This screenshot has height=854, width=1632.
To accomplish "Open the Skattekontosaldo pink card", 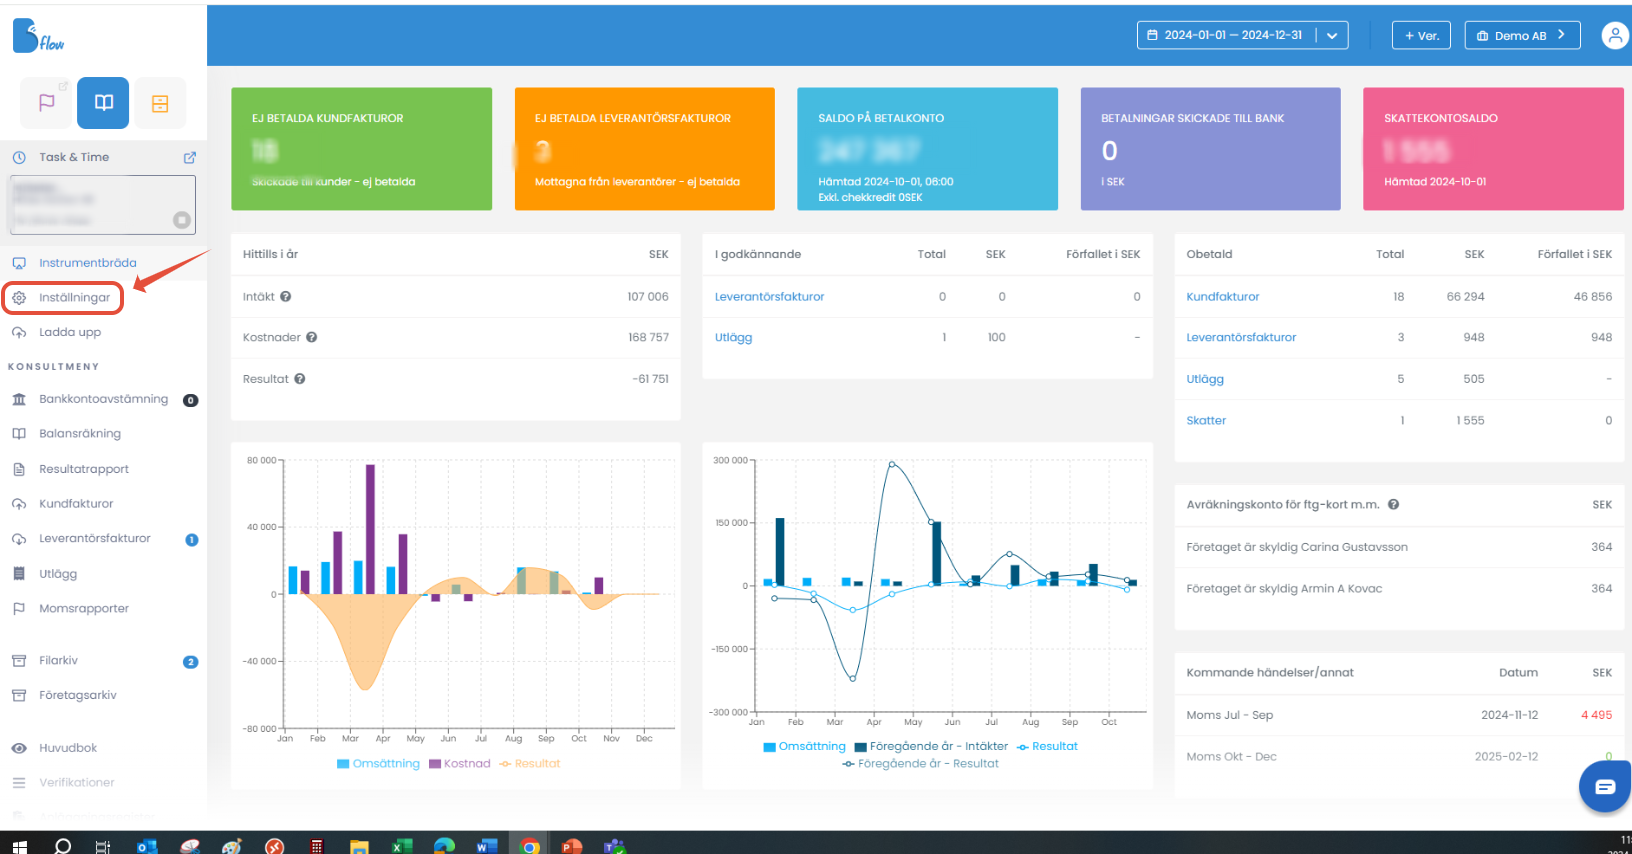I will pyautogui.click(x=1493, y=149).
